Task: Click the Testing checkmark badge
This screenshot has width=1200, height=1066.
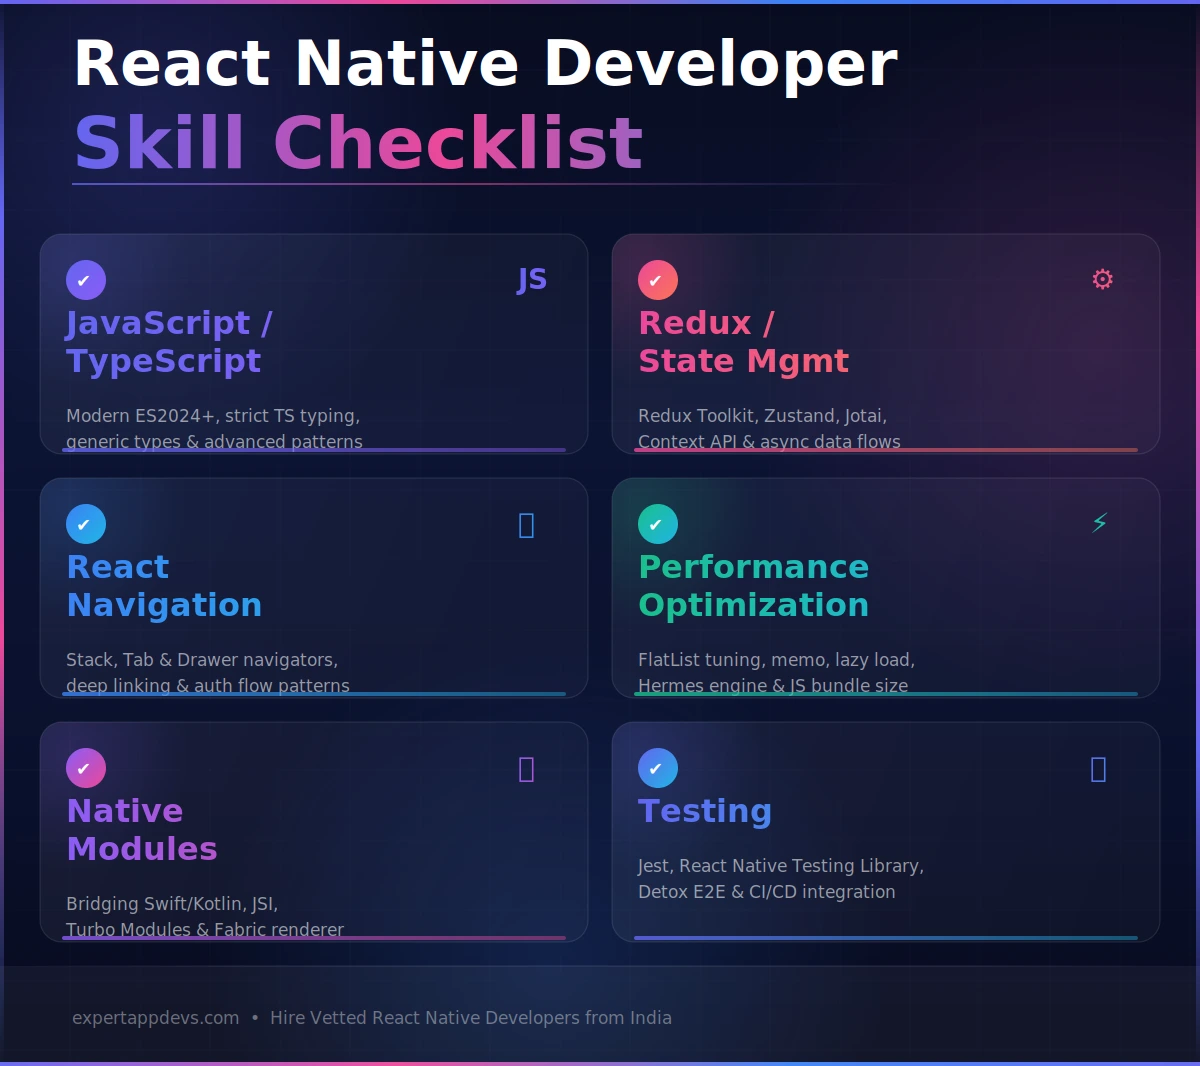Action: [x=658, y=768]
